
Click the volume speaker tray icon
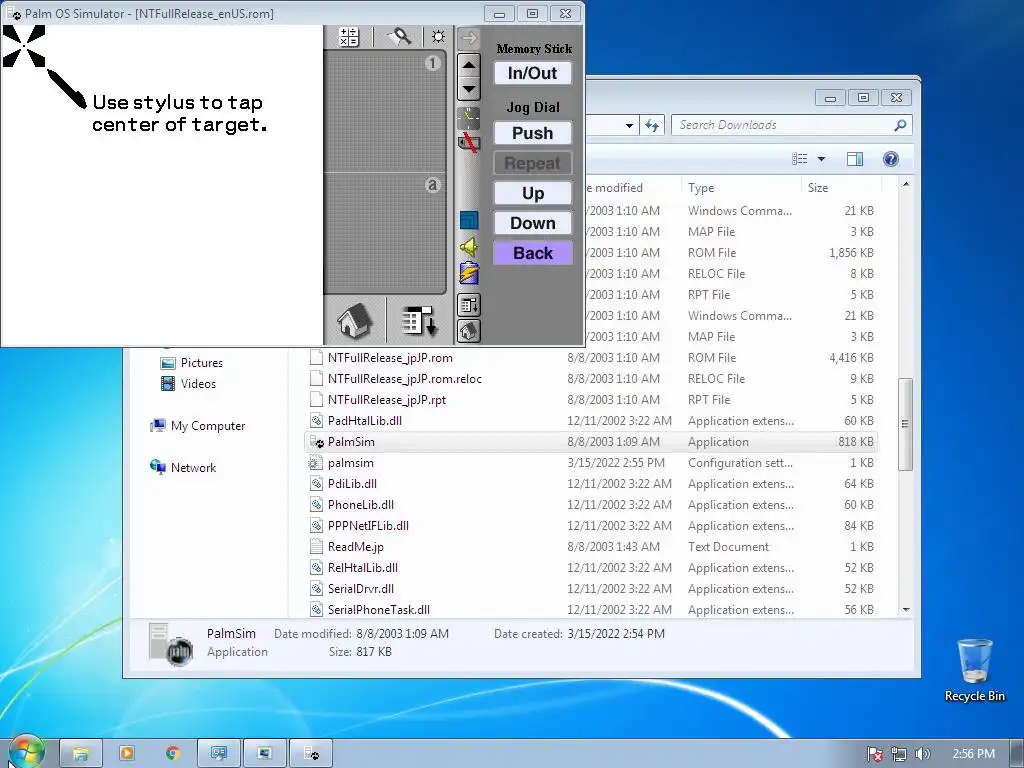pyautogui.click(x=922, y=754)
